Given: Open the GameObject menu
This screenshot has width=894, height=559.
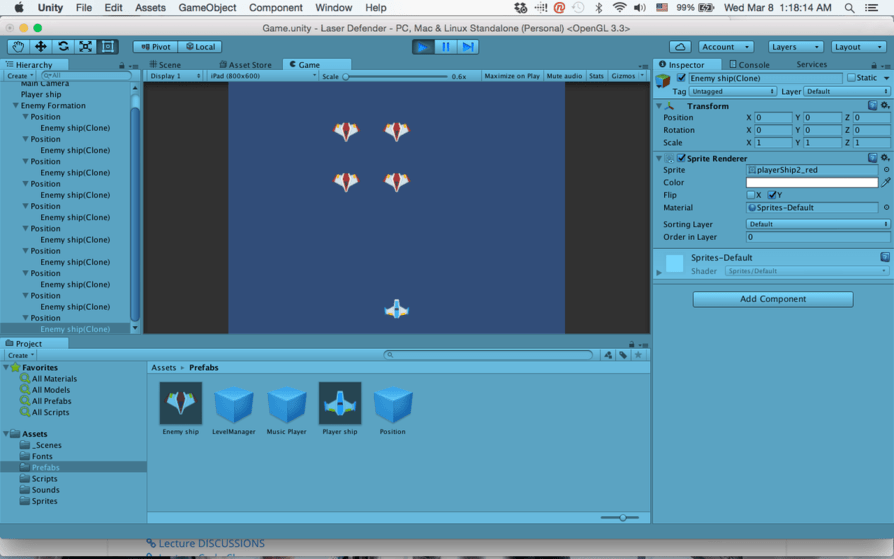Looking at the screenshot, I should (x=207, y=8).
